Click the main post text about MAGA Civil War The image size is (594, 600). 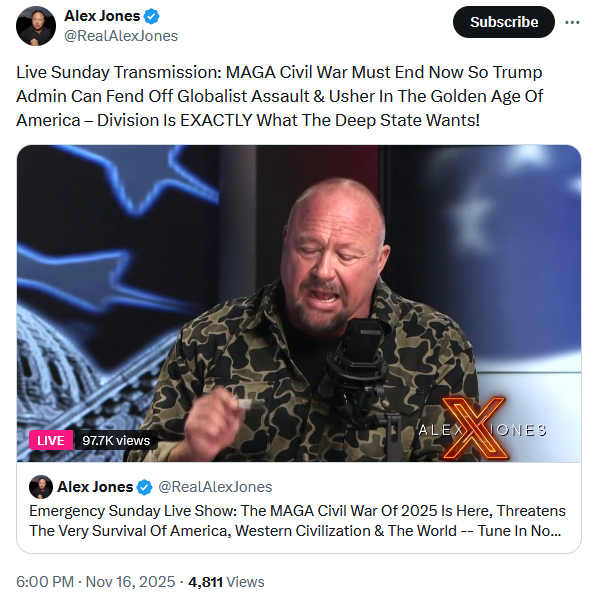coord(279,96)
